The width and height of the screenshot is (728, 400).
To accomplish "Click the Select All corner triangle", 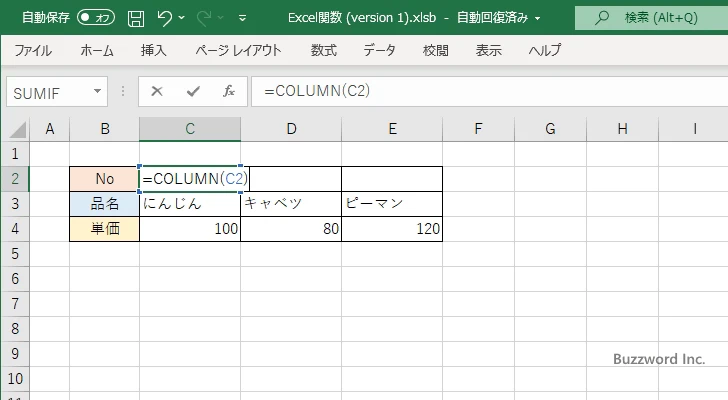I will pyautogui.click(x=18, y=129).
